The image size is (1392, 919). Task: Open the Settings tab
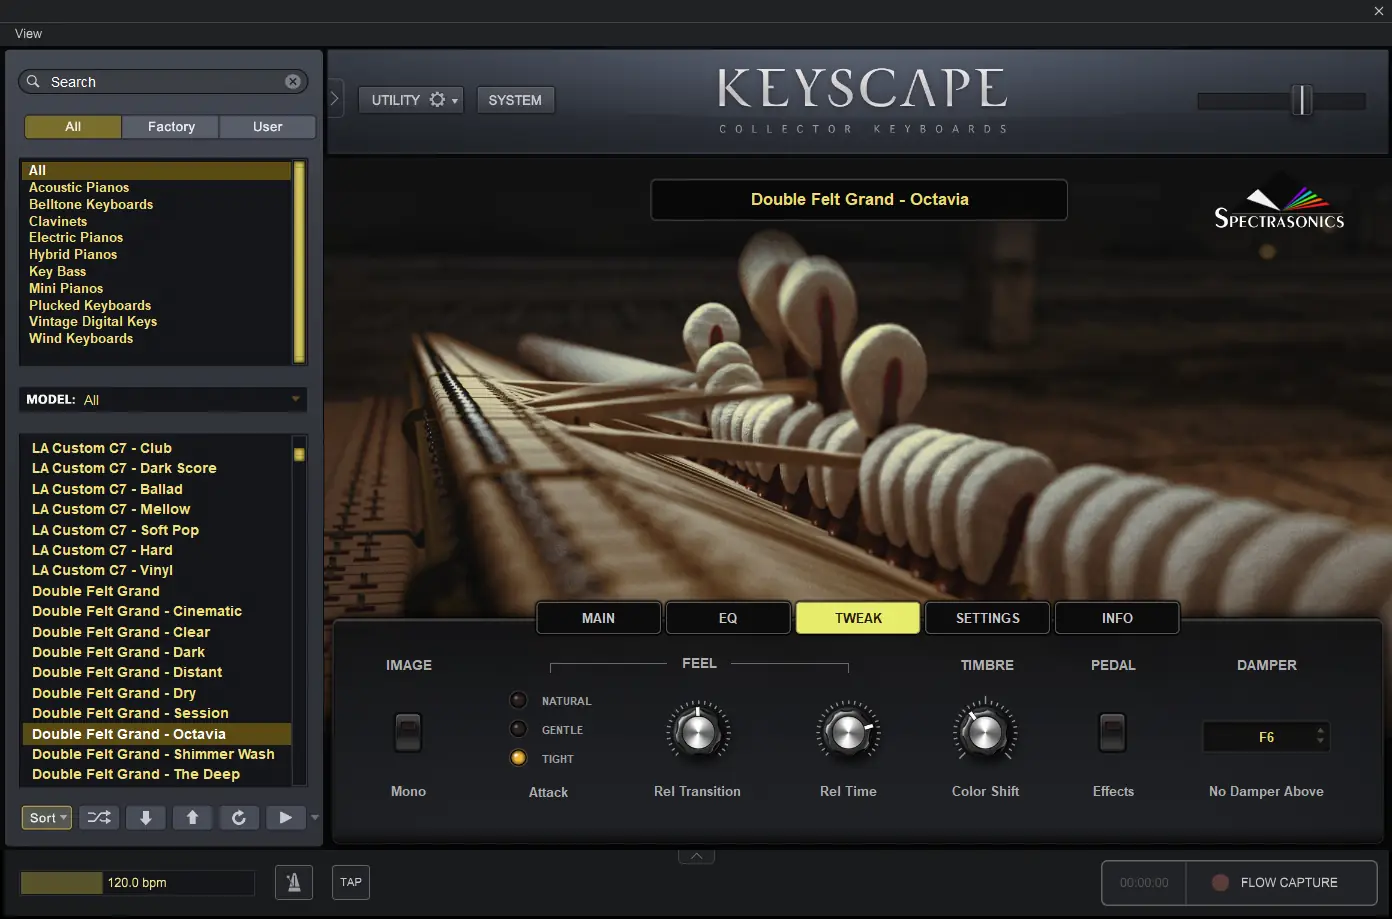coord(987,618)
